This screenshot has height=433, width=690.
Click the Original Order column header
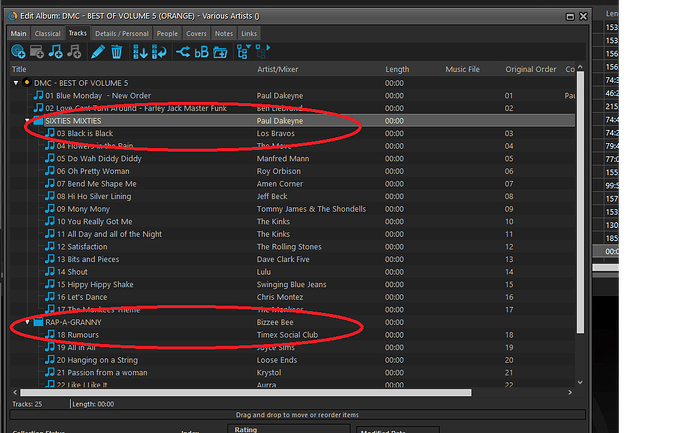click(533, 69)
